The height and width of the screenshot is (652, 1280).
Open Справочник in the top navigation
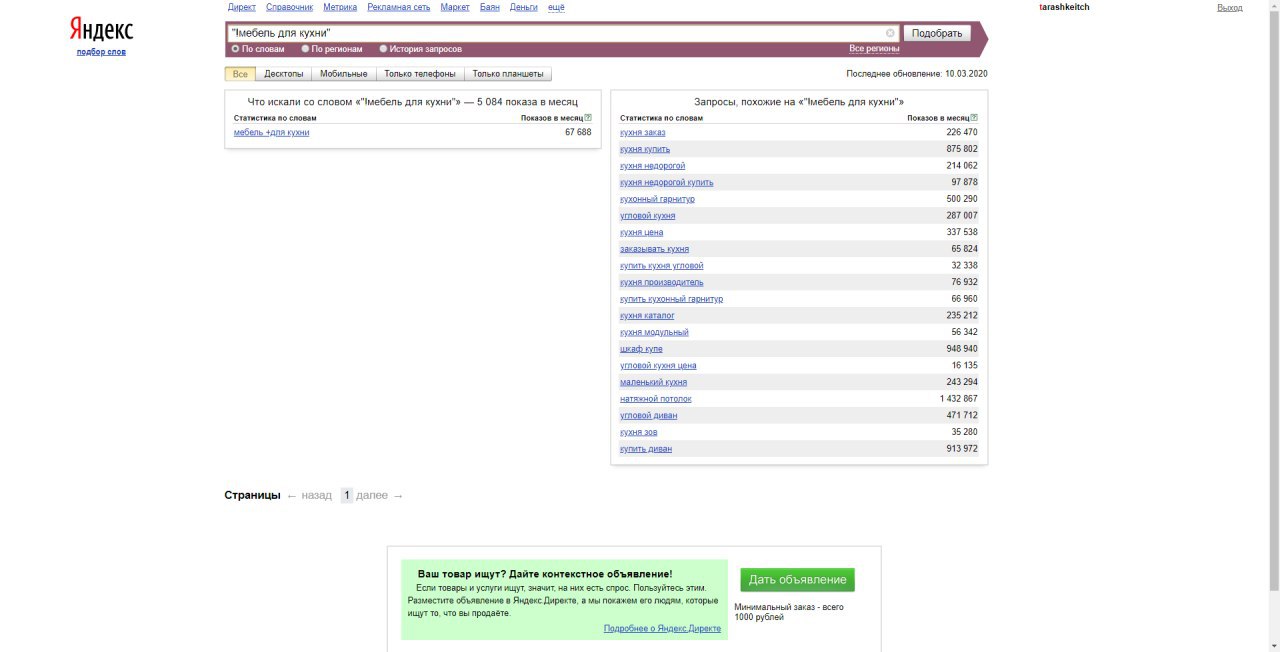[x=289, y=7]
